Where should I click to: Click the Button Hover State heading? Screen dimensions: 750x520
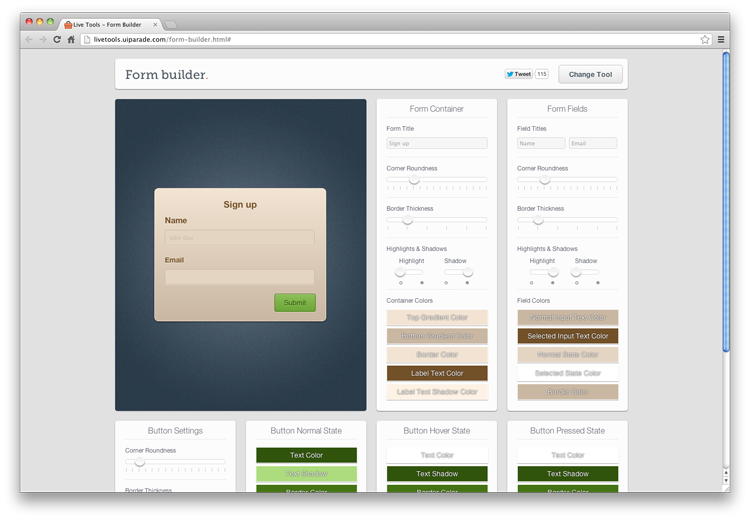437,431
